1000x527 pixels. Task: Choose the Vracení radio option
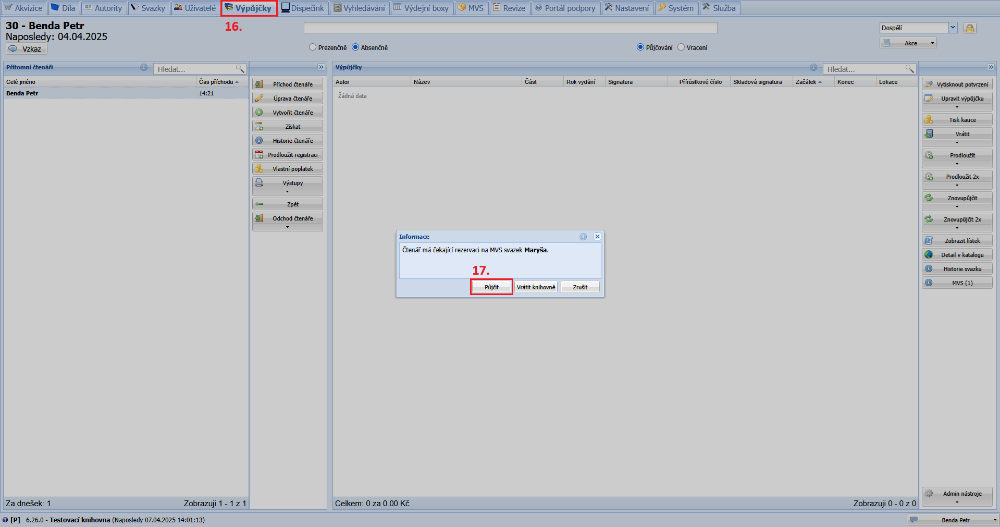coord(682,47)
